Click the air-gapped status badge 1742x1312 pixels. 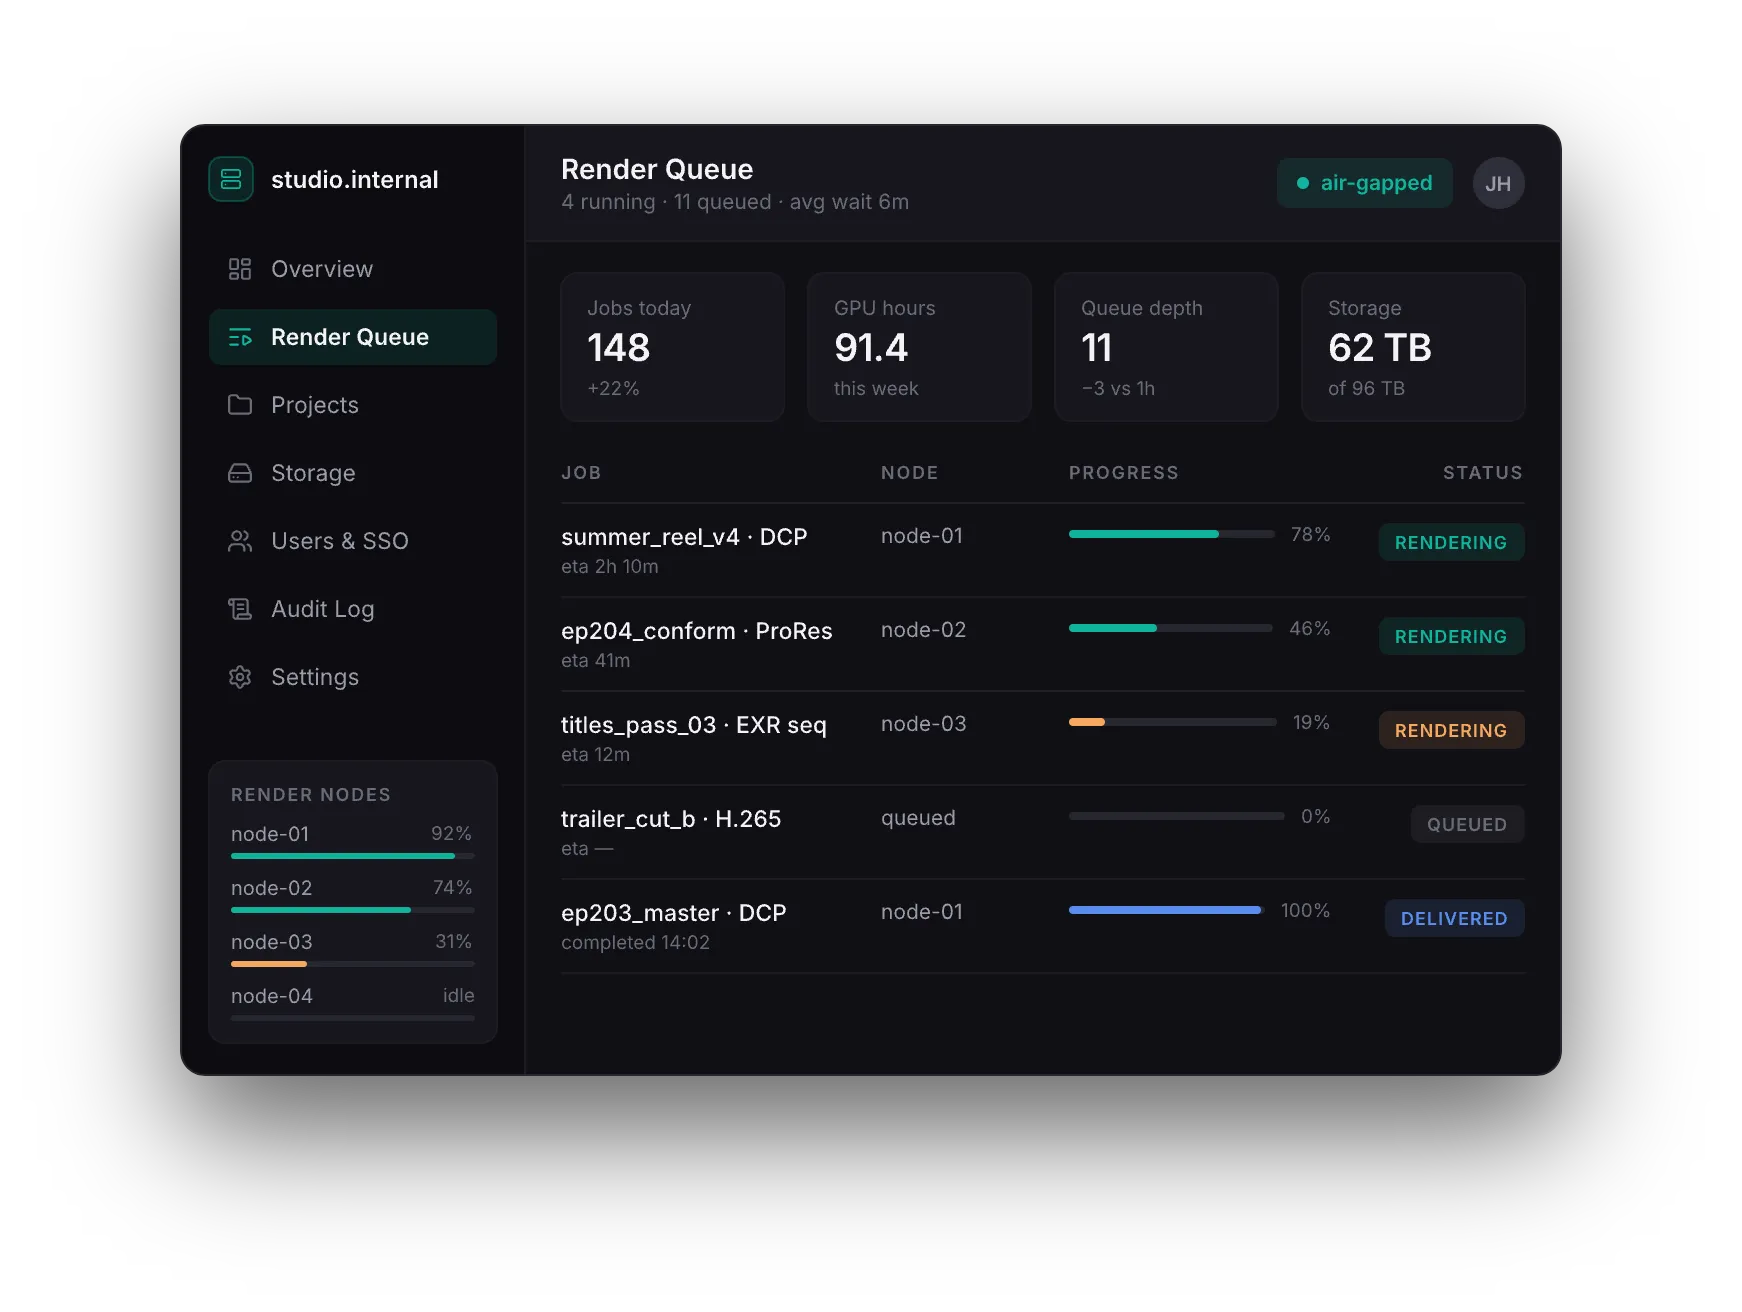pos(1365,183)
